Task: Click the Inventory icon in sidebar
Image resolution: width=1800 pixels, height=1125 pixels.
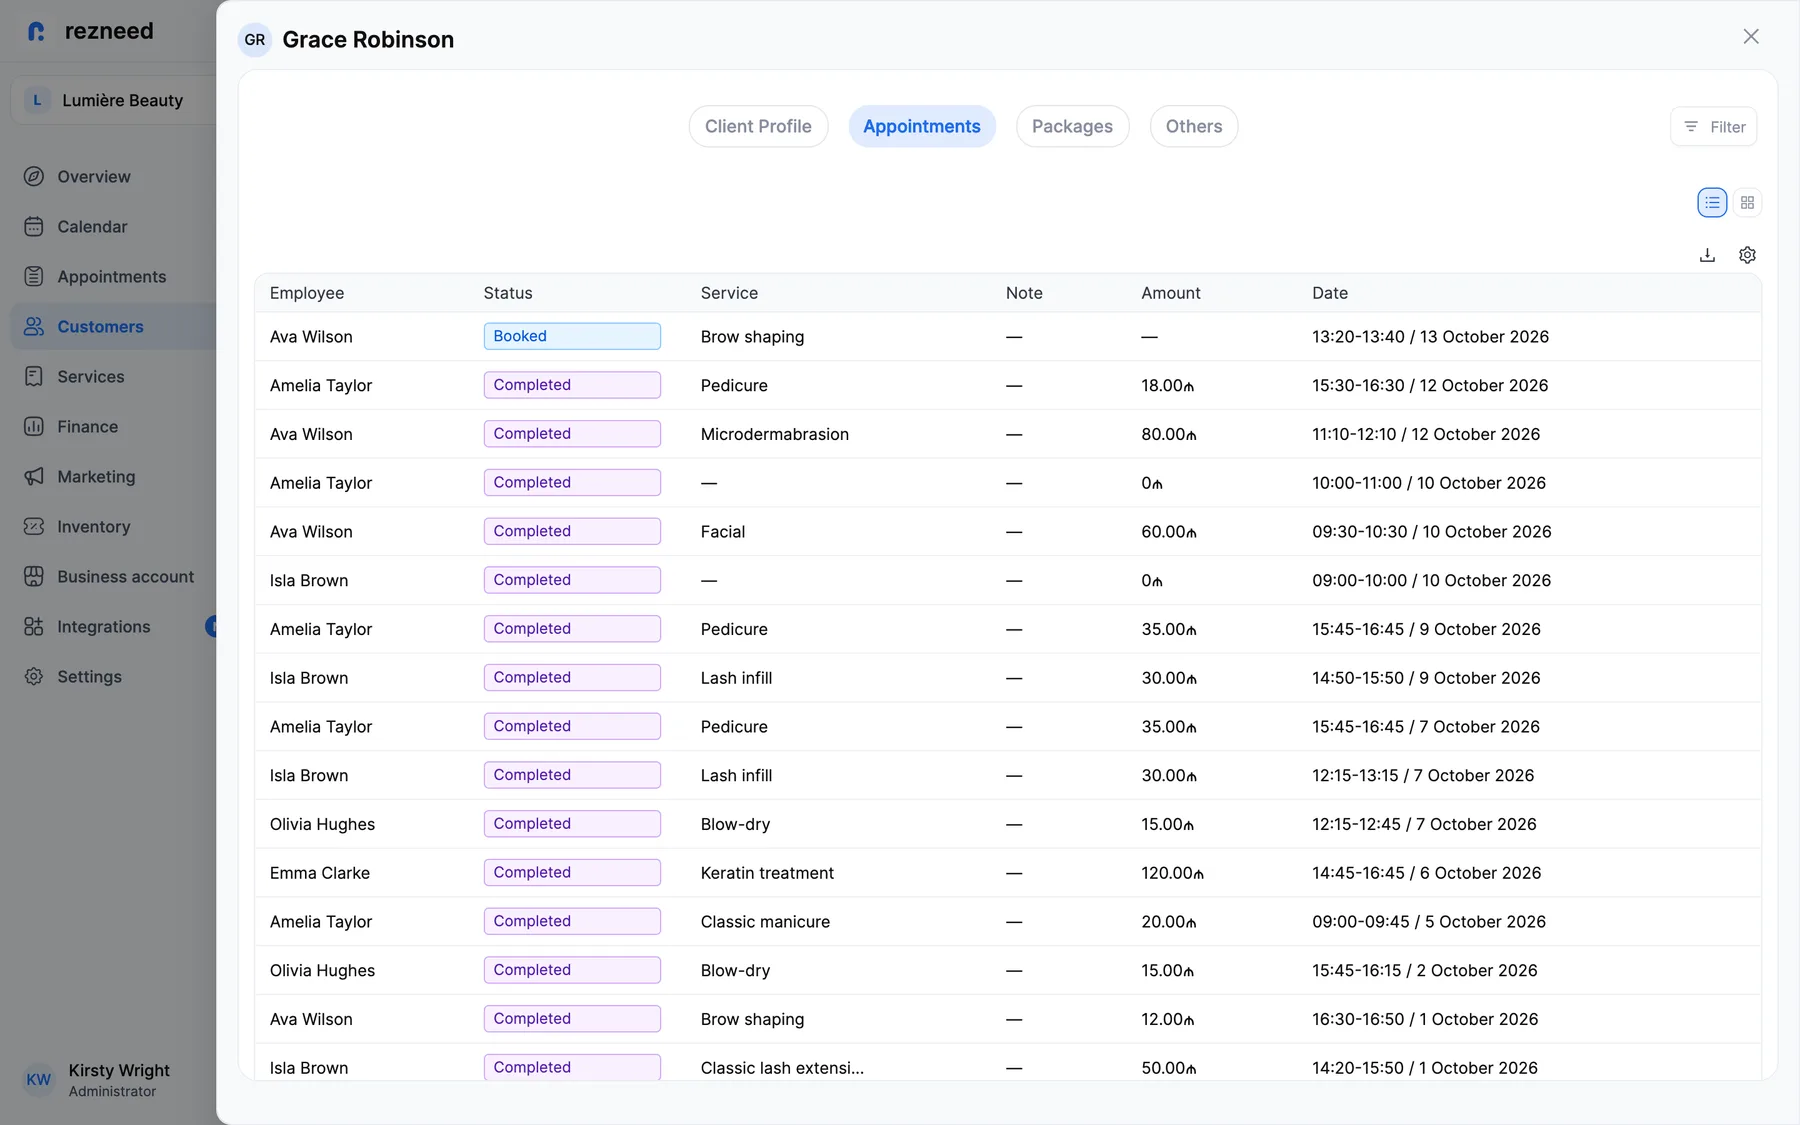Action: (34, 527)
